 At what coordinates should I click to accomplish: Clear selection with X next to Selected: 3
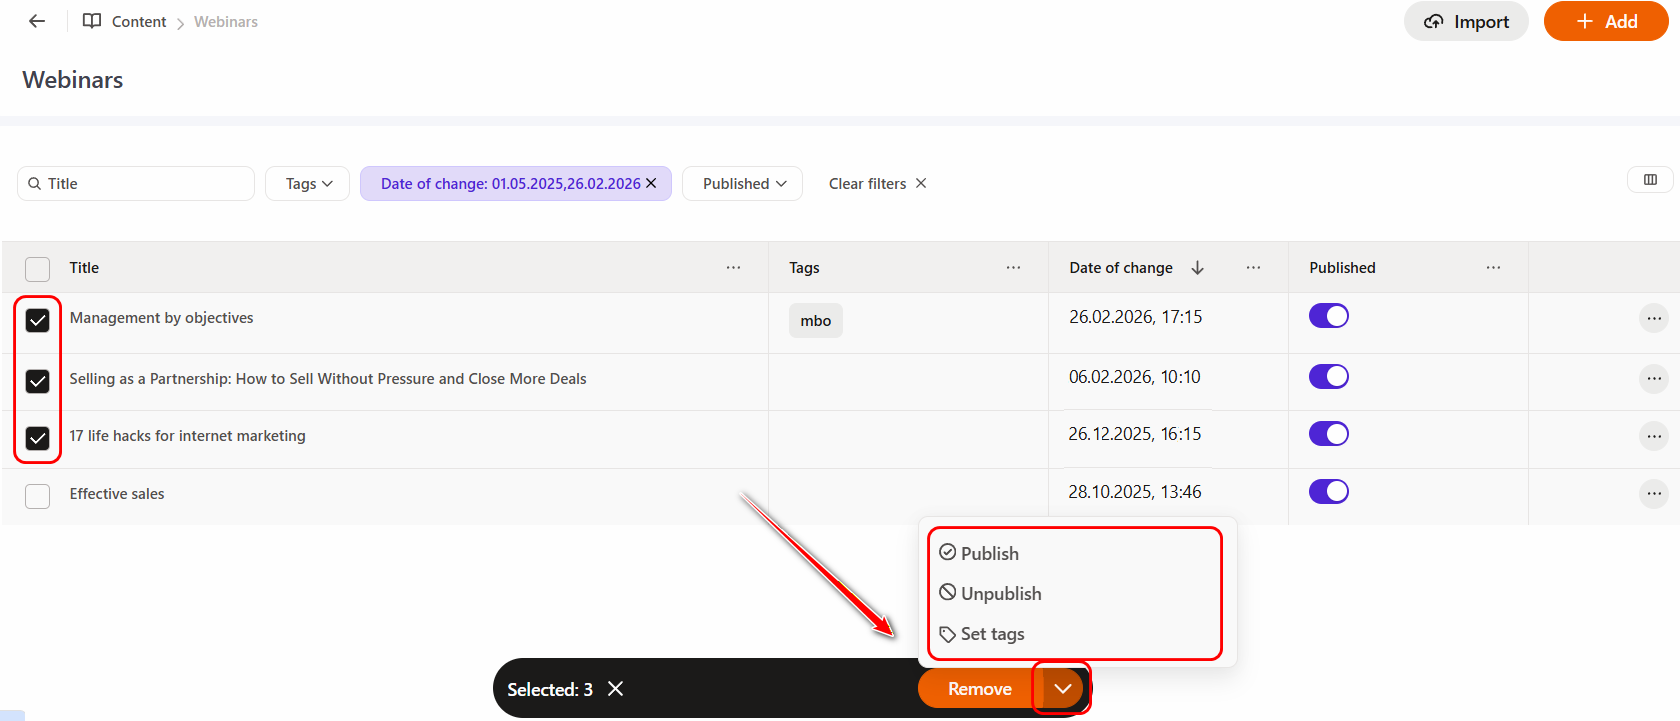pyautogui.click(x=616, y=689)
